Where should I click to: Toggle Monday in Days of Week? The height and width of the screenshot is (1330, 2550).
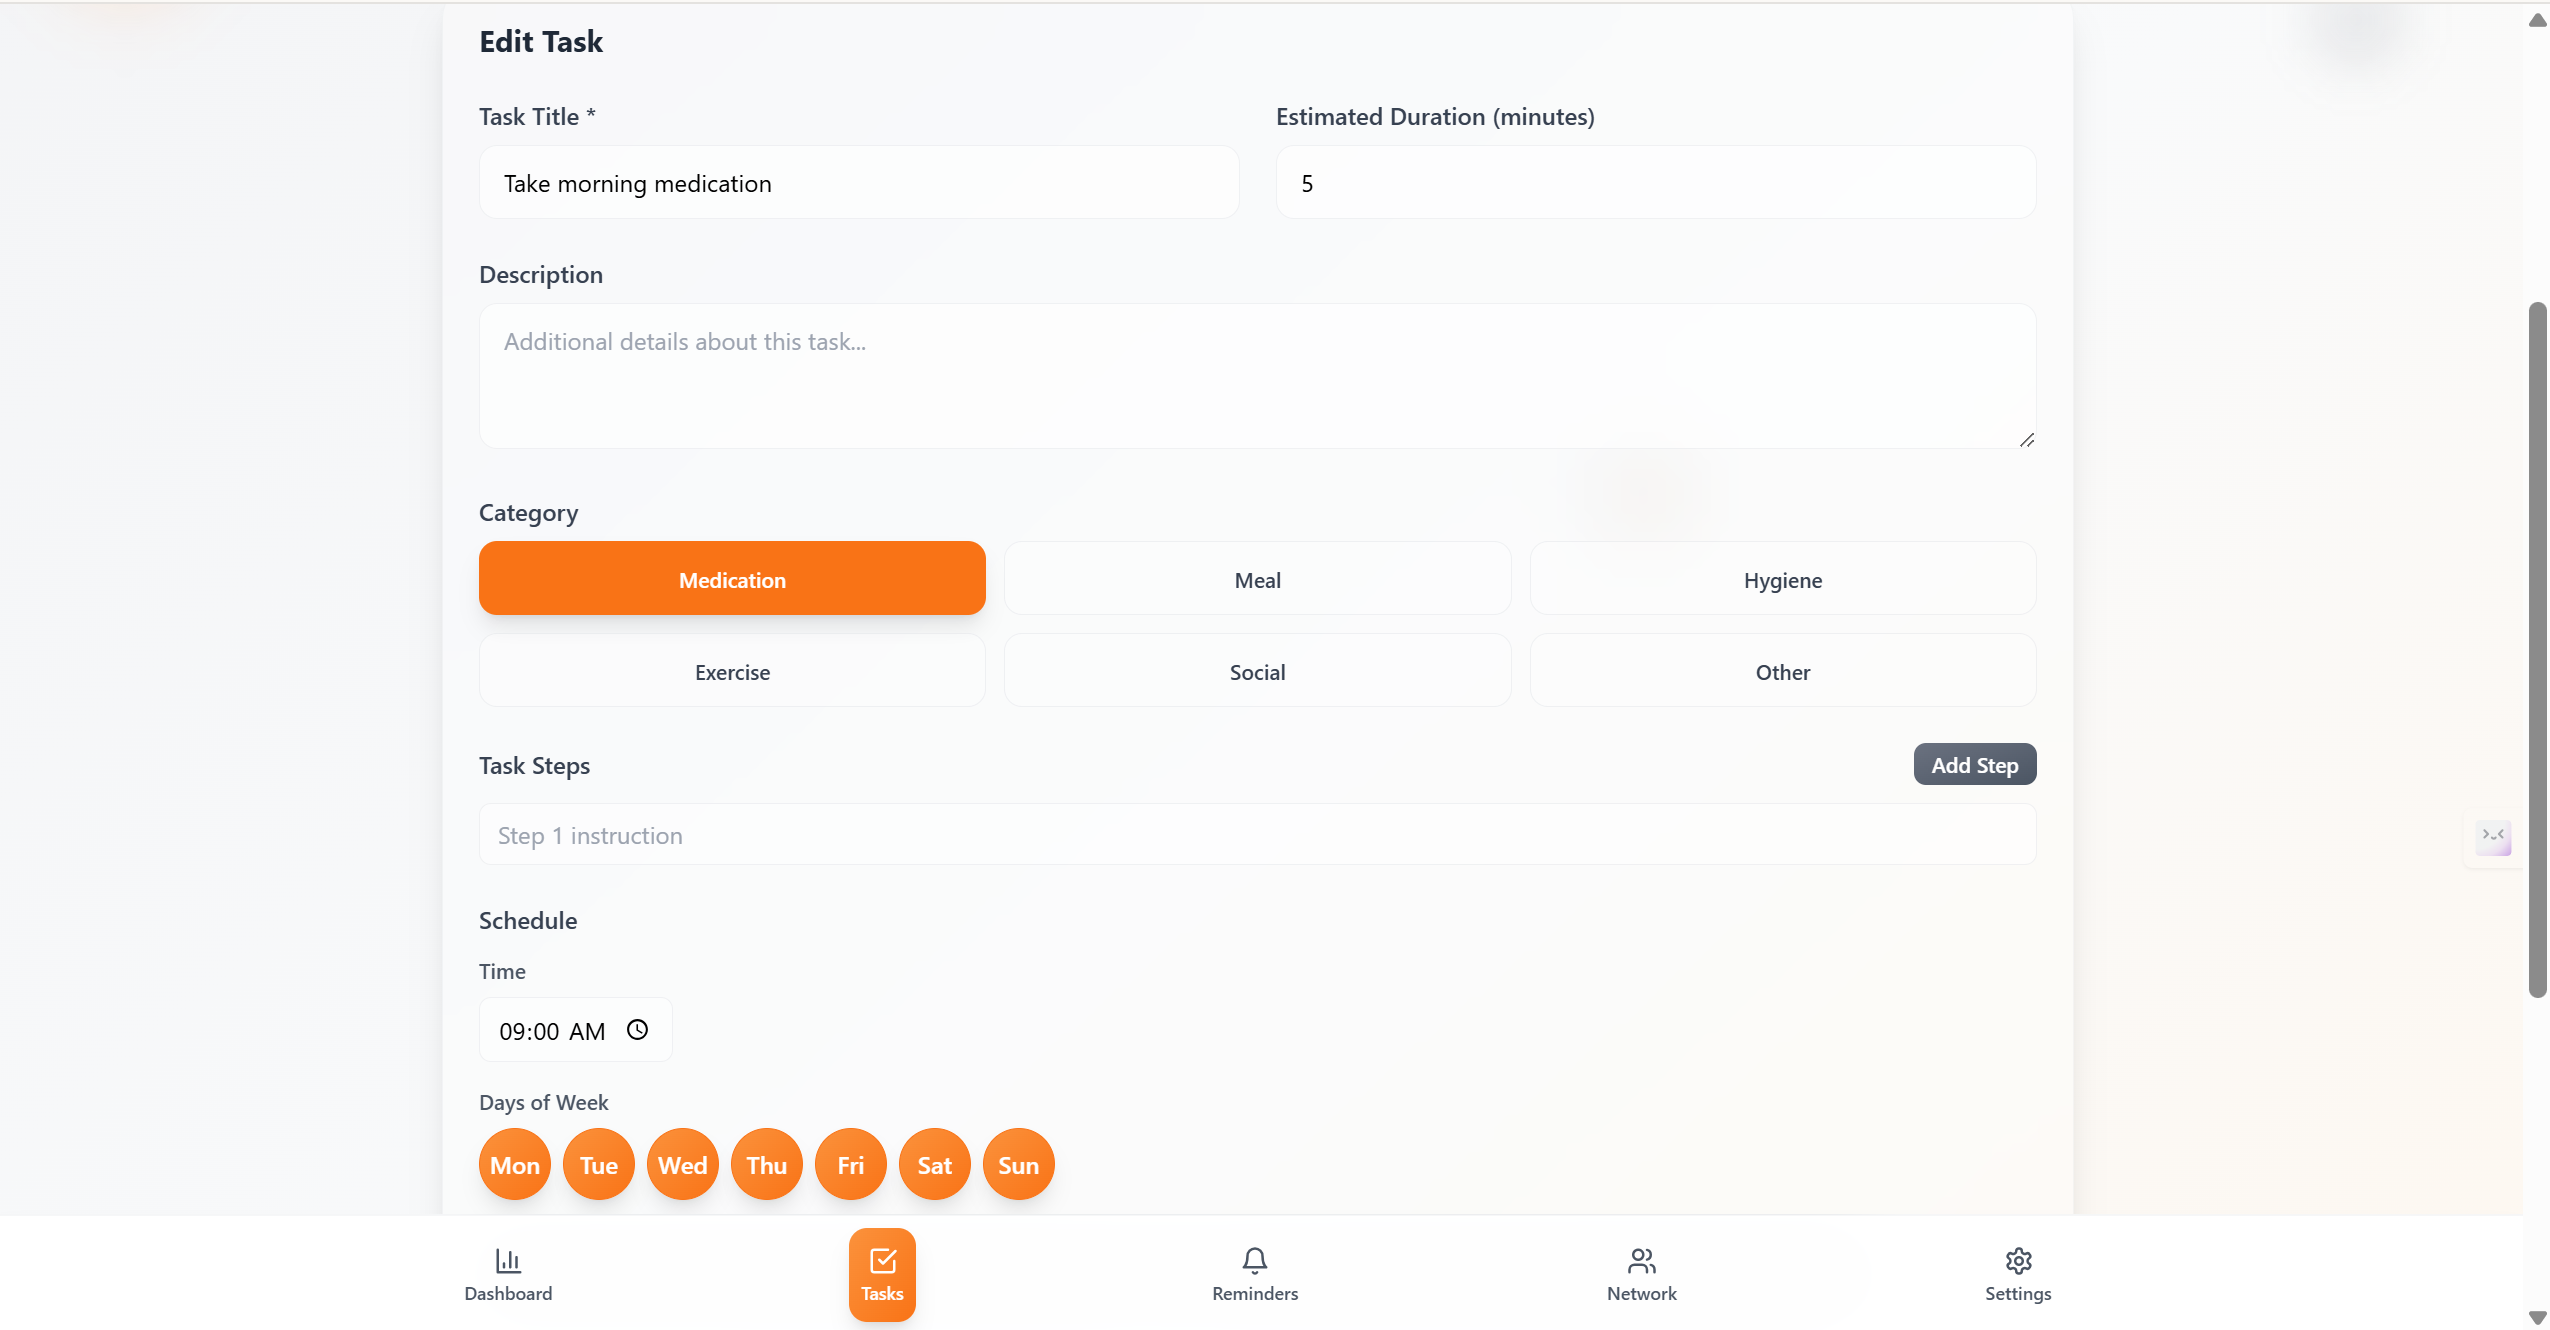point(515,1165)
